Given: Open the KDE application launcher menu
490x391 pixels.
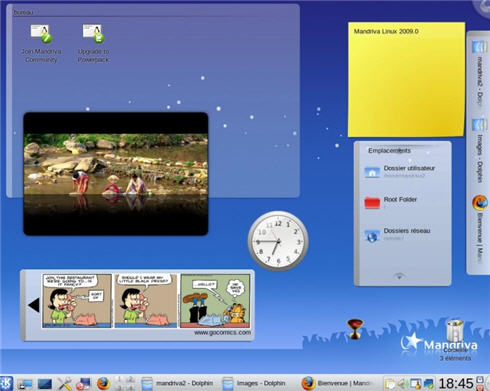Looking at the screenshot, I should 6,383.
